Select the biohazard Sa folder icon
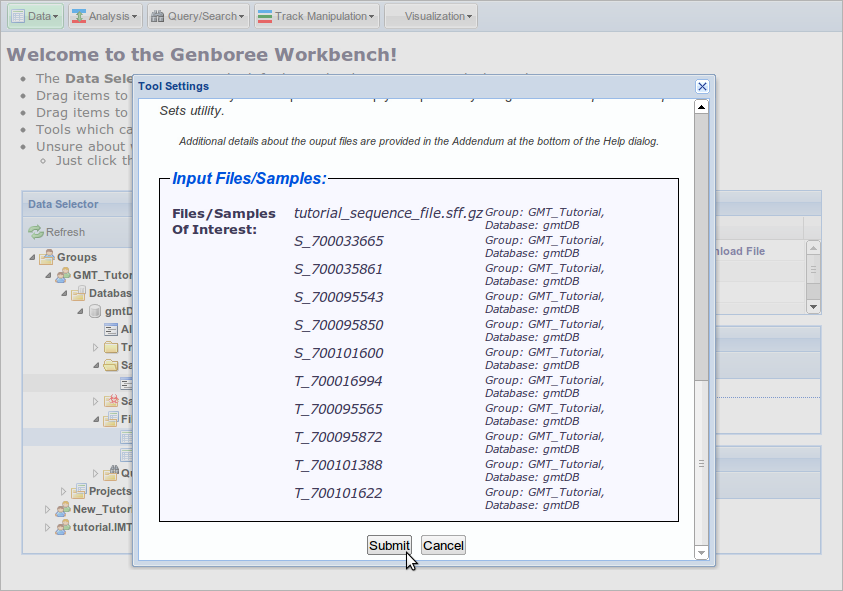 point(111,401)
